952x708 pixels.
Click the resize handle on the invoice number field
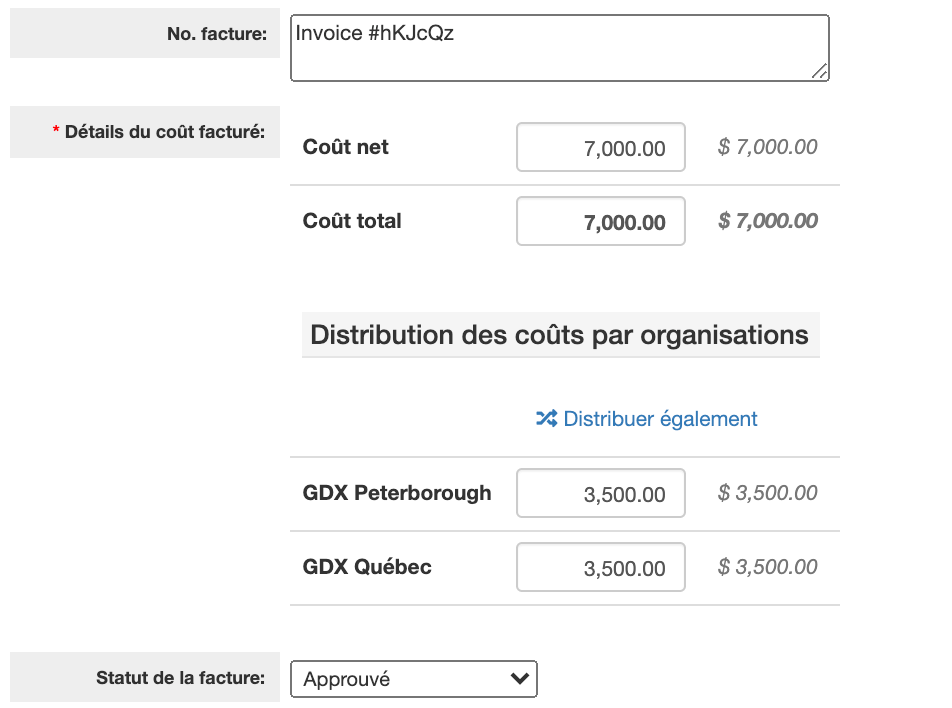pyautogui.click(x=822, y=73)
